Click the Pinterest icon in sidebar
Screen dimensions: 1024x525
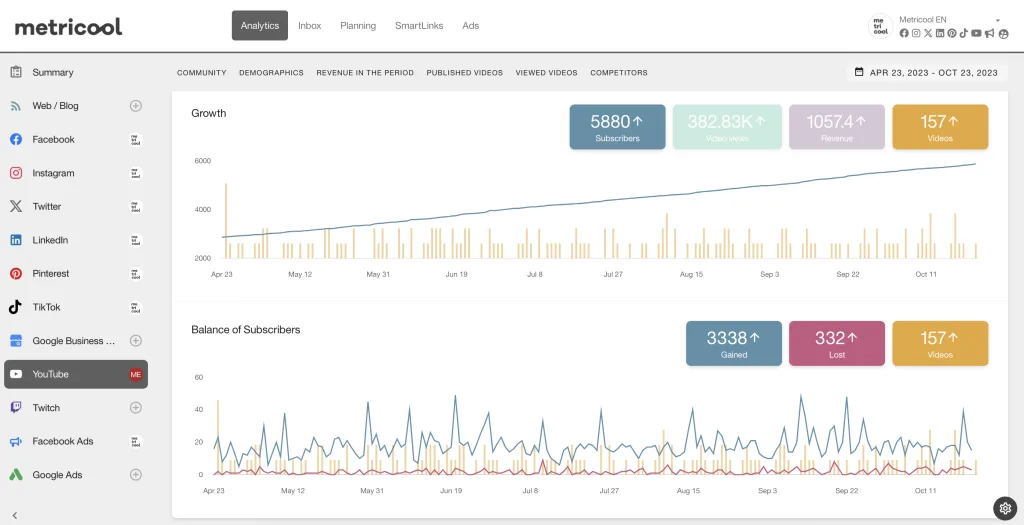16,273
